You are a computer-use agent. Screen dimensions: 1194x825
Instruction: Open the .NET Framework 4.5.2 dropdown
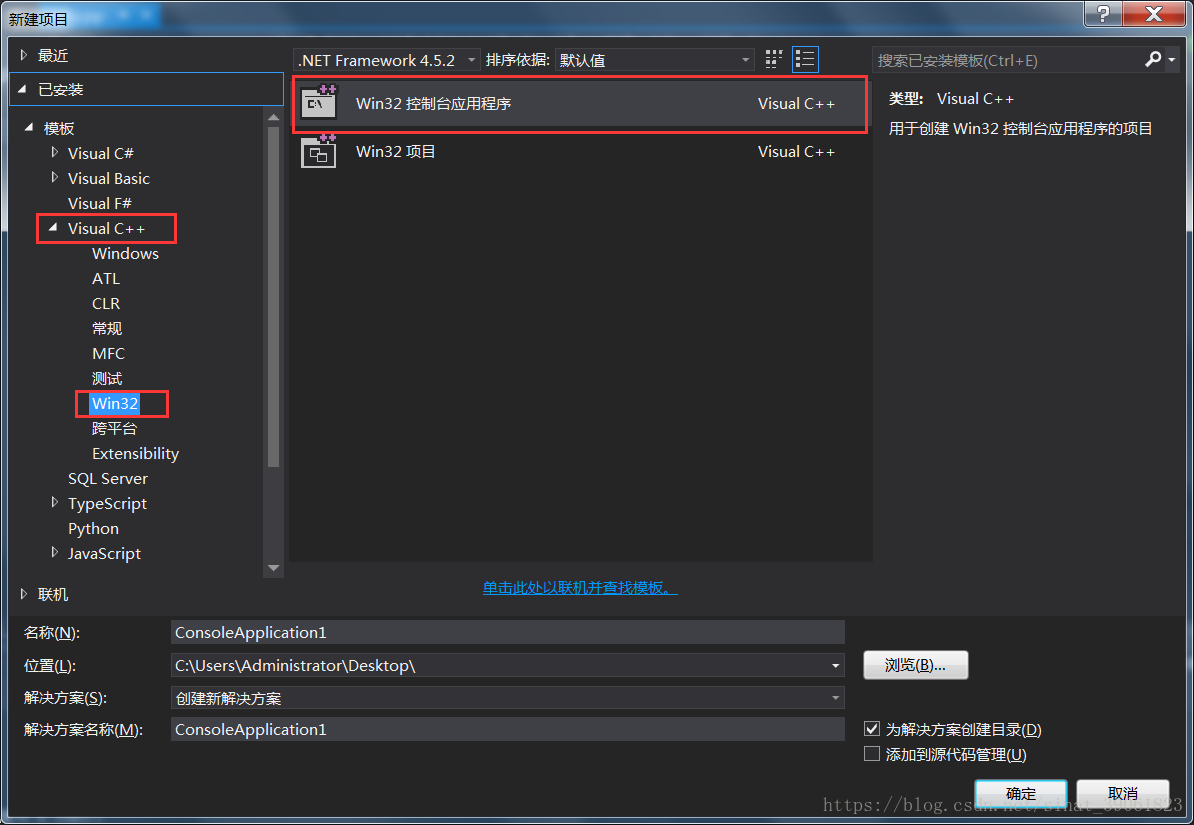click(387, 59)
